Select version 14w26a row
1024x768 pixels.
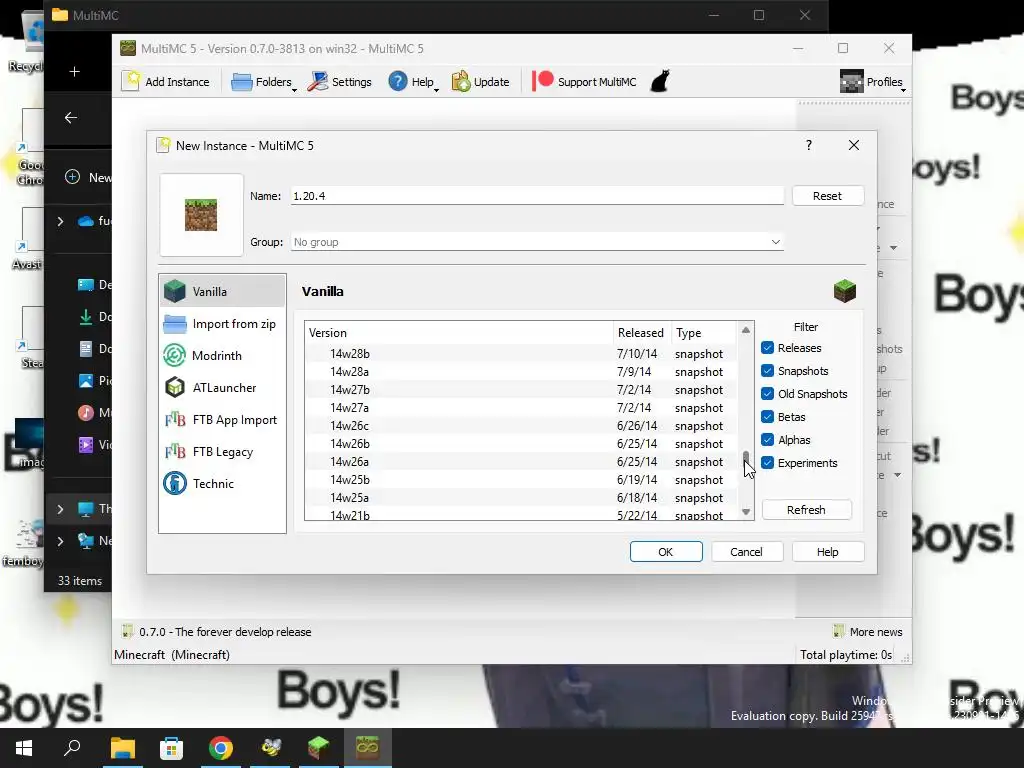click(521, 462)
